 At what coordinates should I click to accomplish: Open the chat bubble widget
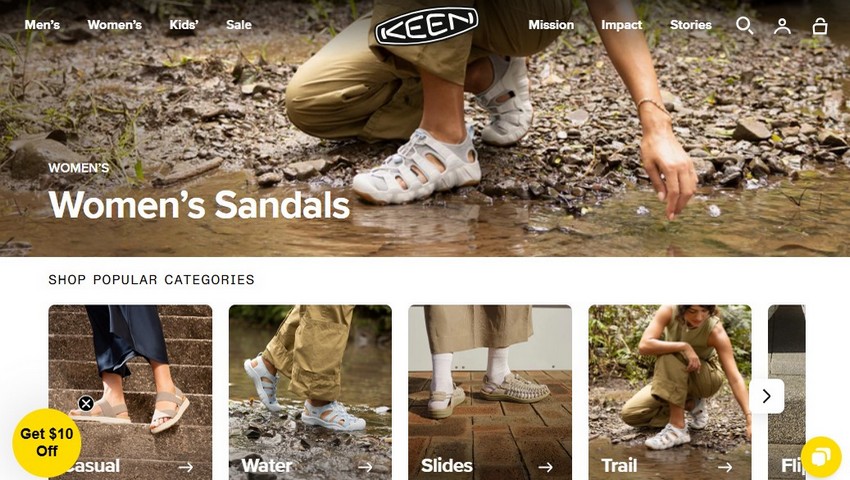pos(821,457)
